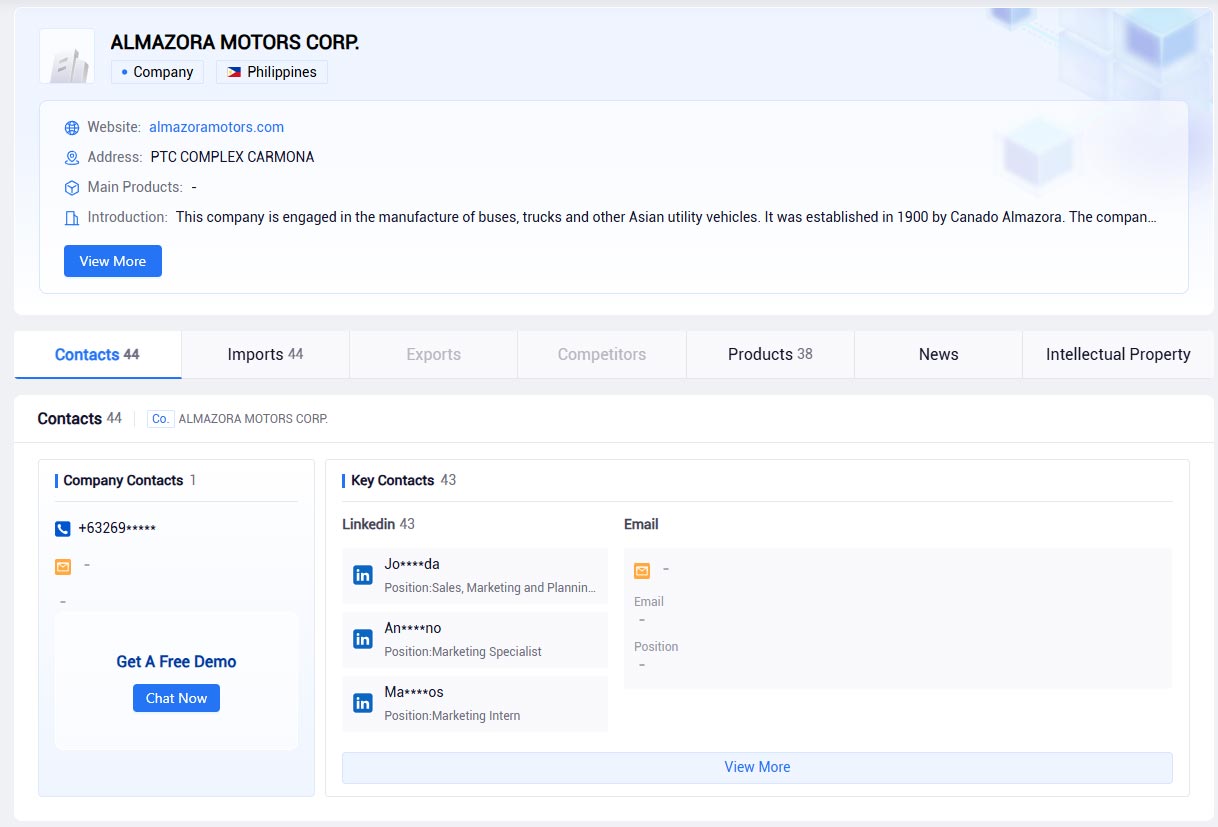Image resolution: width=1218 pixels, height=827 pixels.
Task: Click the Chat Now button
Action: click(x=176, y=698)
